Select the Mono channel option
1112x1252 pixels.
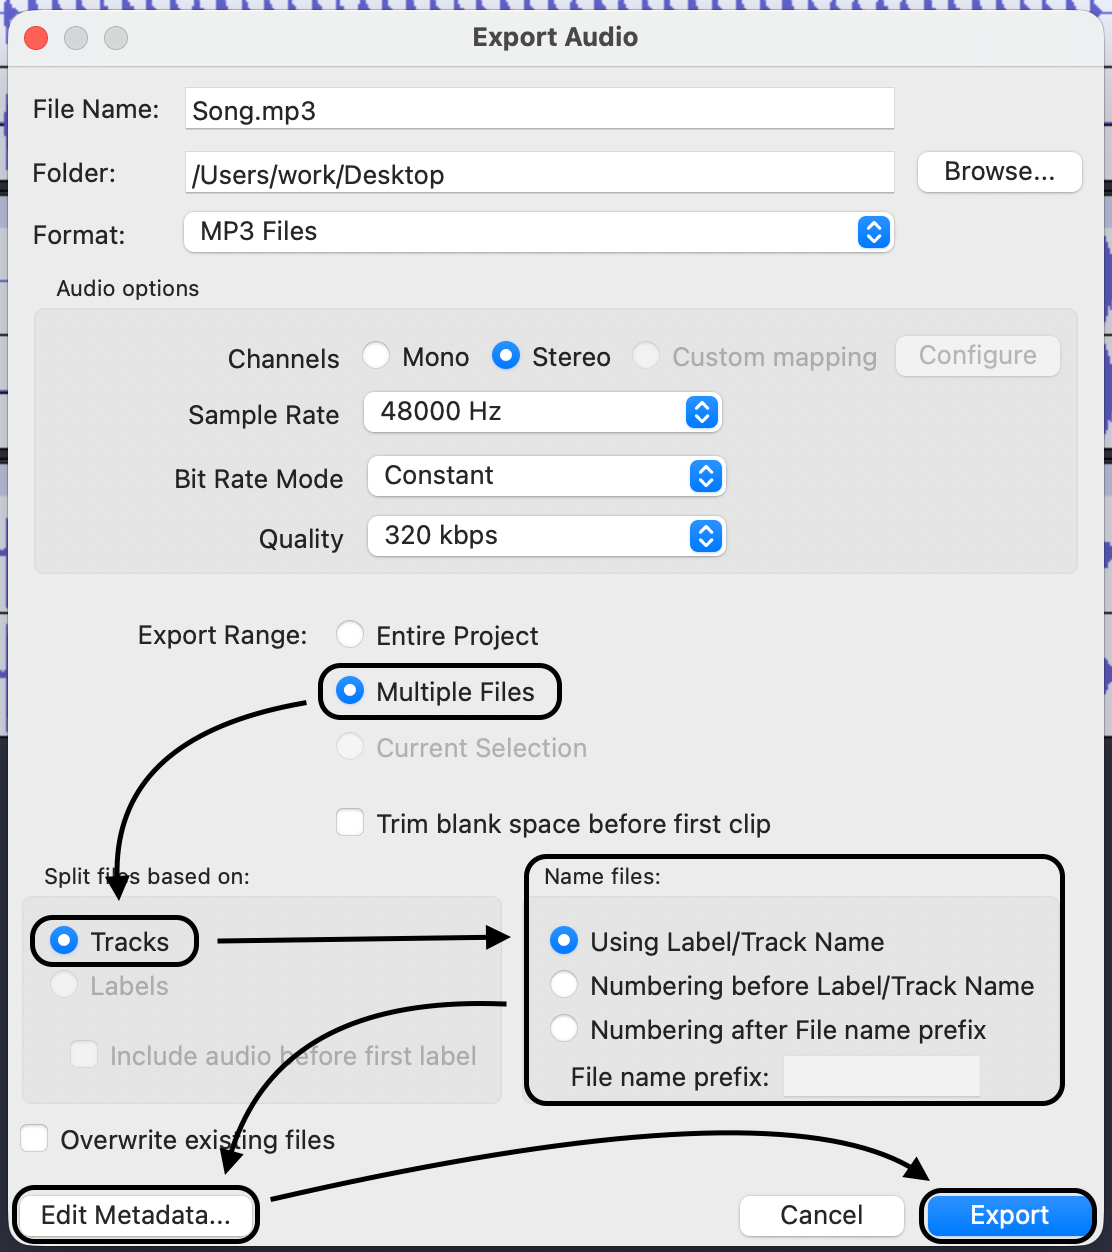pos(377,356)
